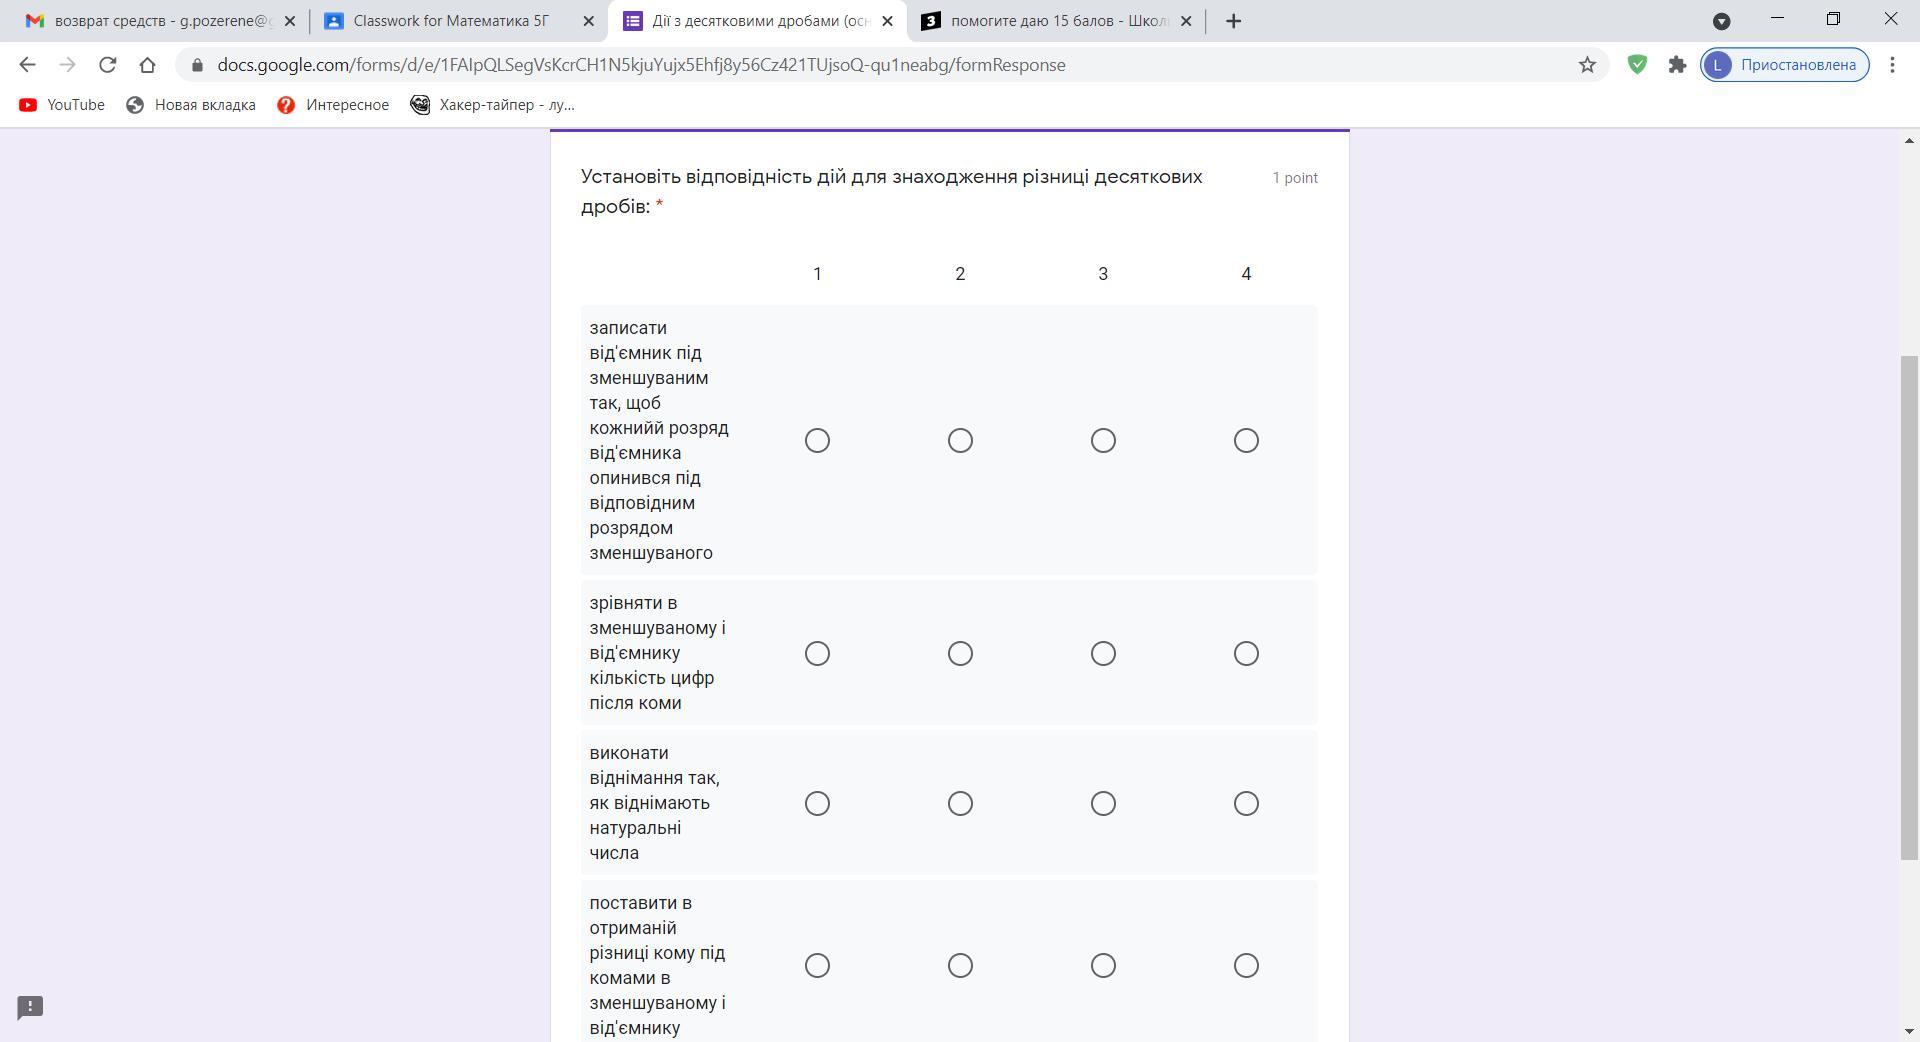The image size is (1920, 1042).
Task: Click the 'Приостановлена' profile button
Action: pos(1785,65)
